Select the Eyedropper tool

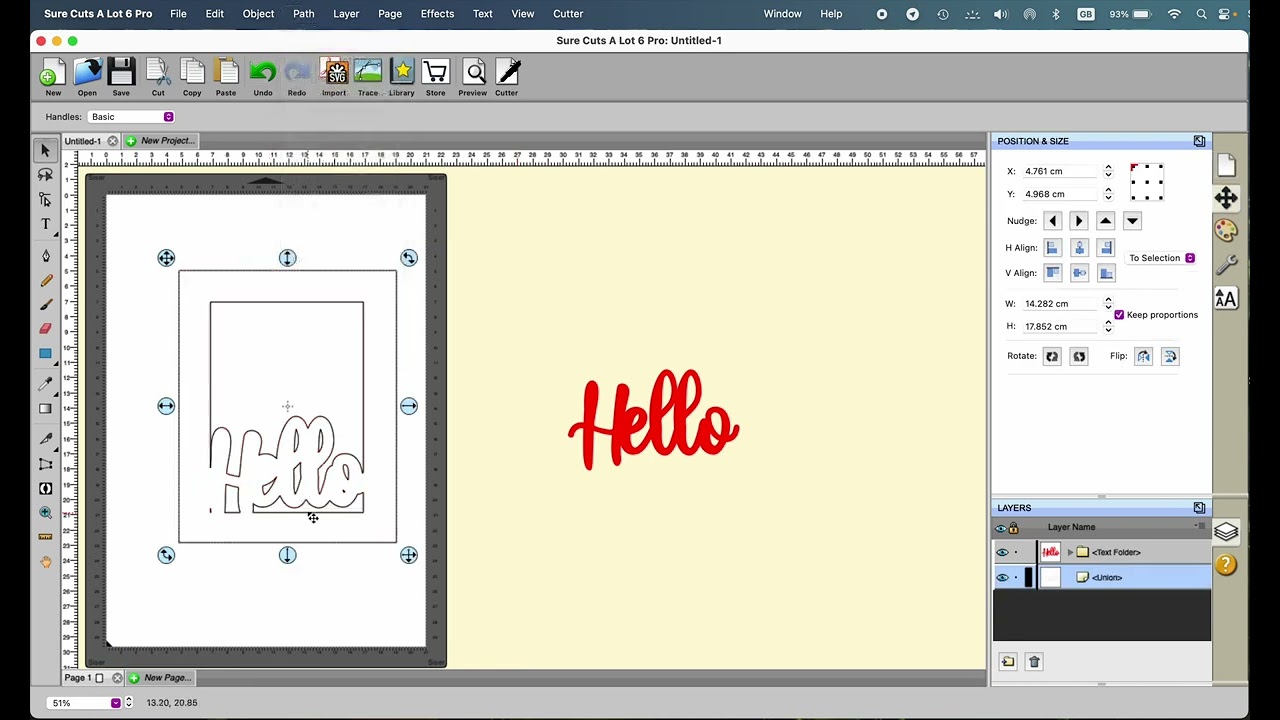point(45,384)
